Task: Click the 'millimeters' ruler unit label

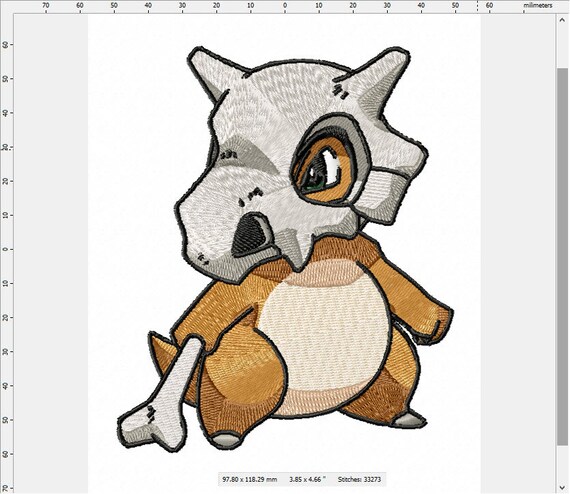Action: (x=538, y=5)
